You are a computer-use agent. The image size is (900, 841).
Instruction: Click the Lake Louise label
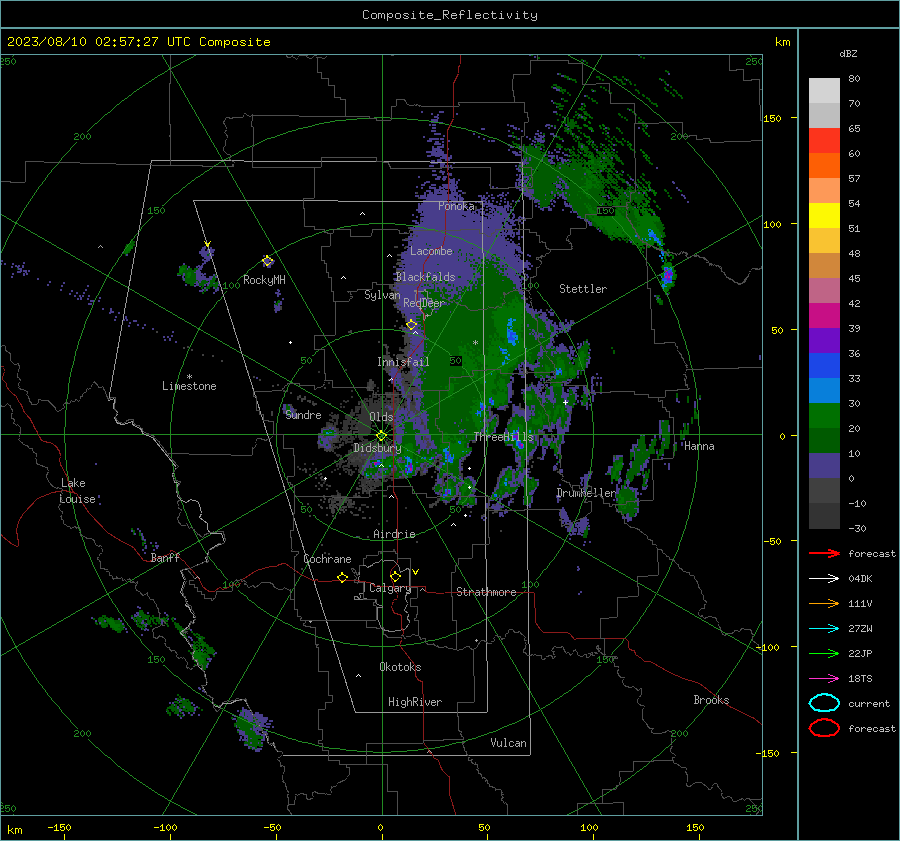coord(77,491)
